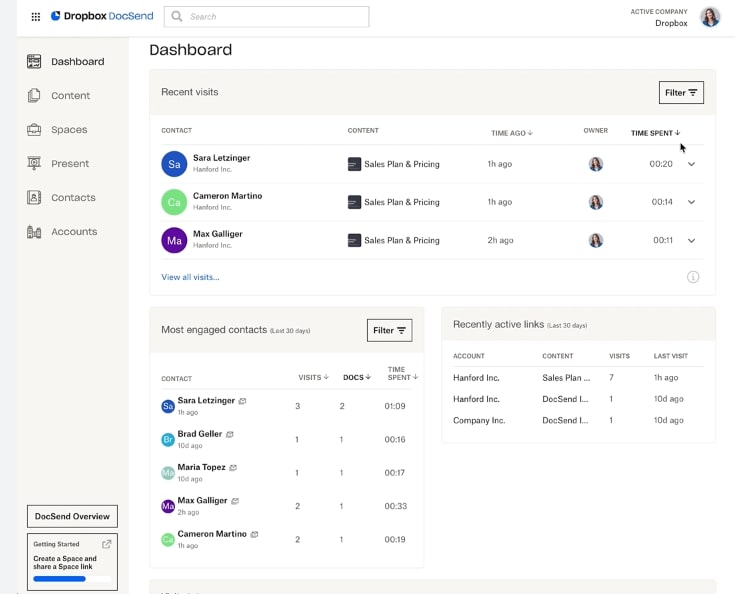The image size is (735, 595).
Task: Click the Contacts book icon
Action: click(34, 197)
